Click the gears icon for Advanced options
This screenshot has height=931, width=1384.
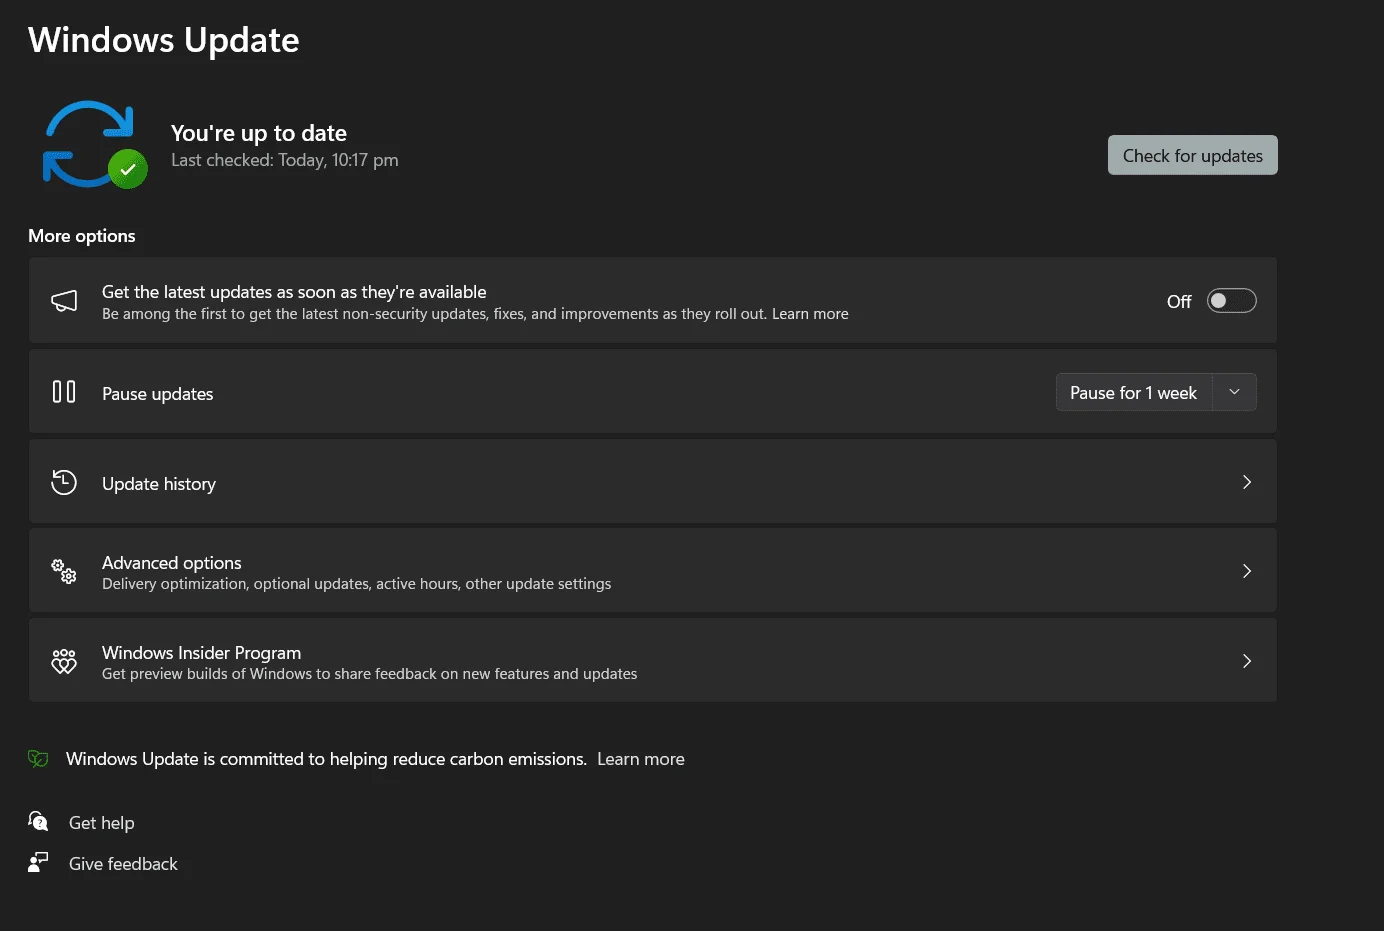pos(64,571)
